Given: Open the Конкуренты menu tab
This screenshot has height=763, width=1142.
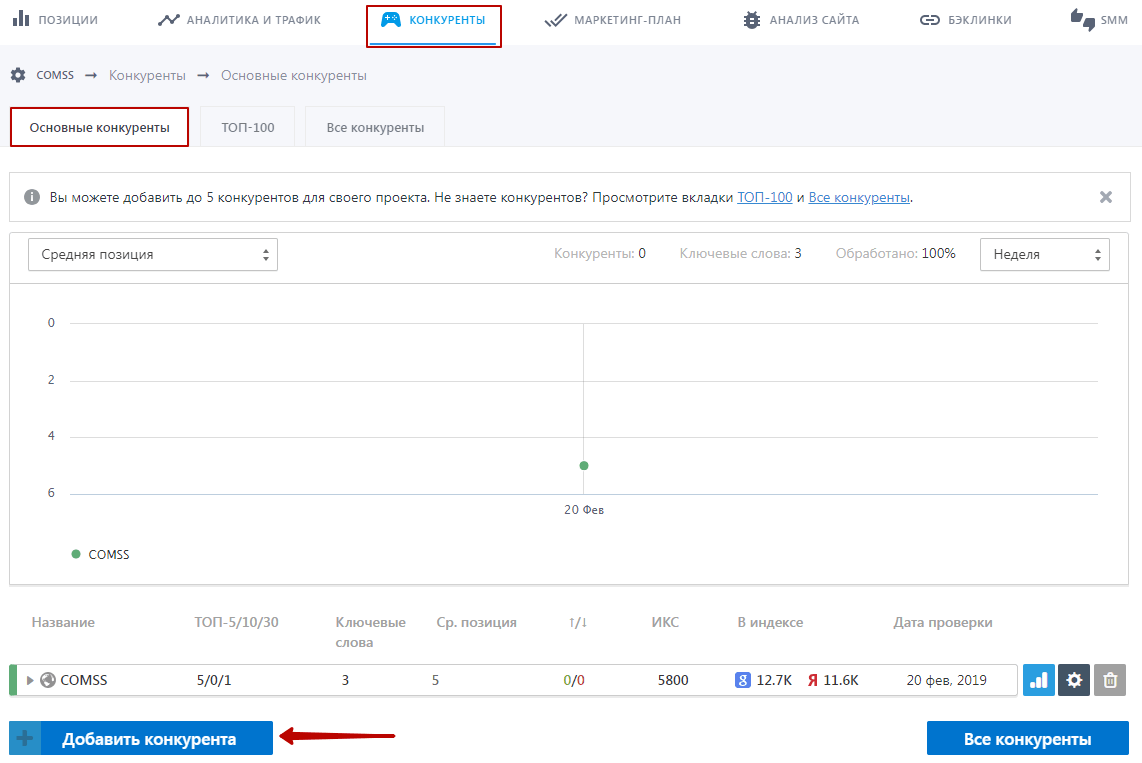Looking at the screenshot, I should pyautogui.click(x=433, y=20).
